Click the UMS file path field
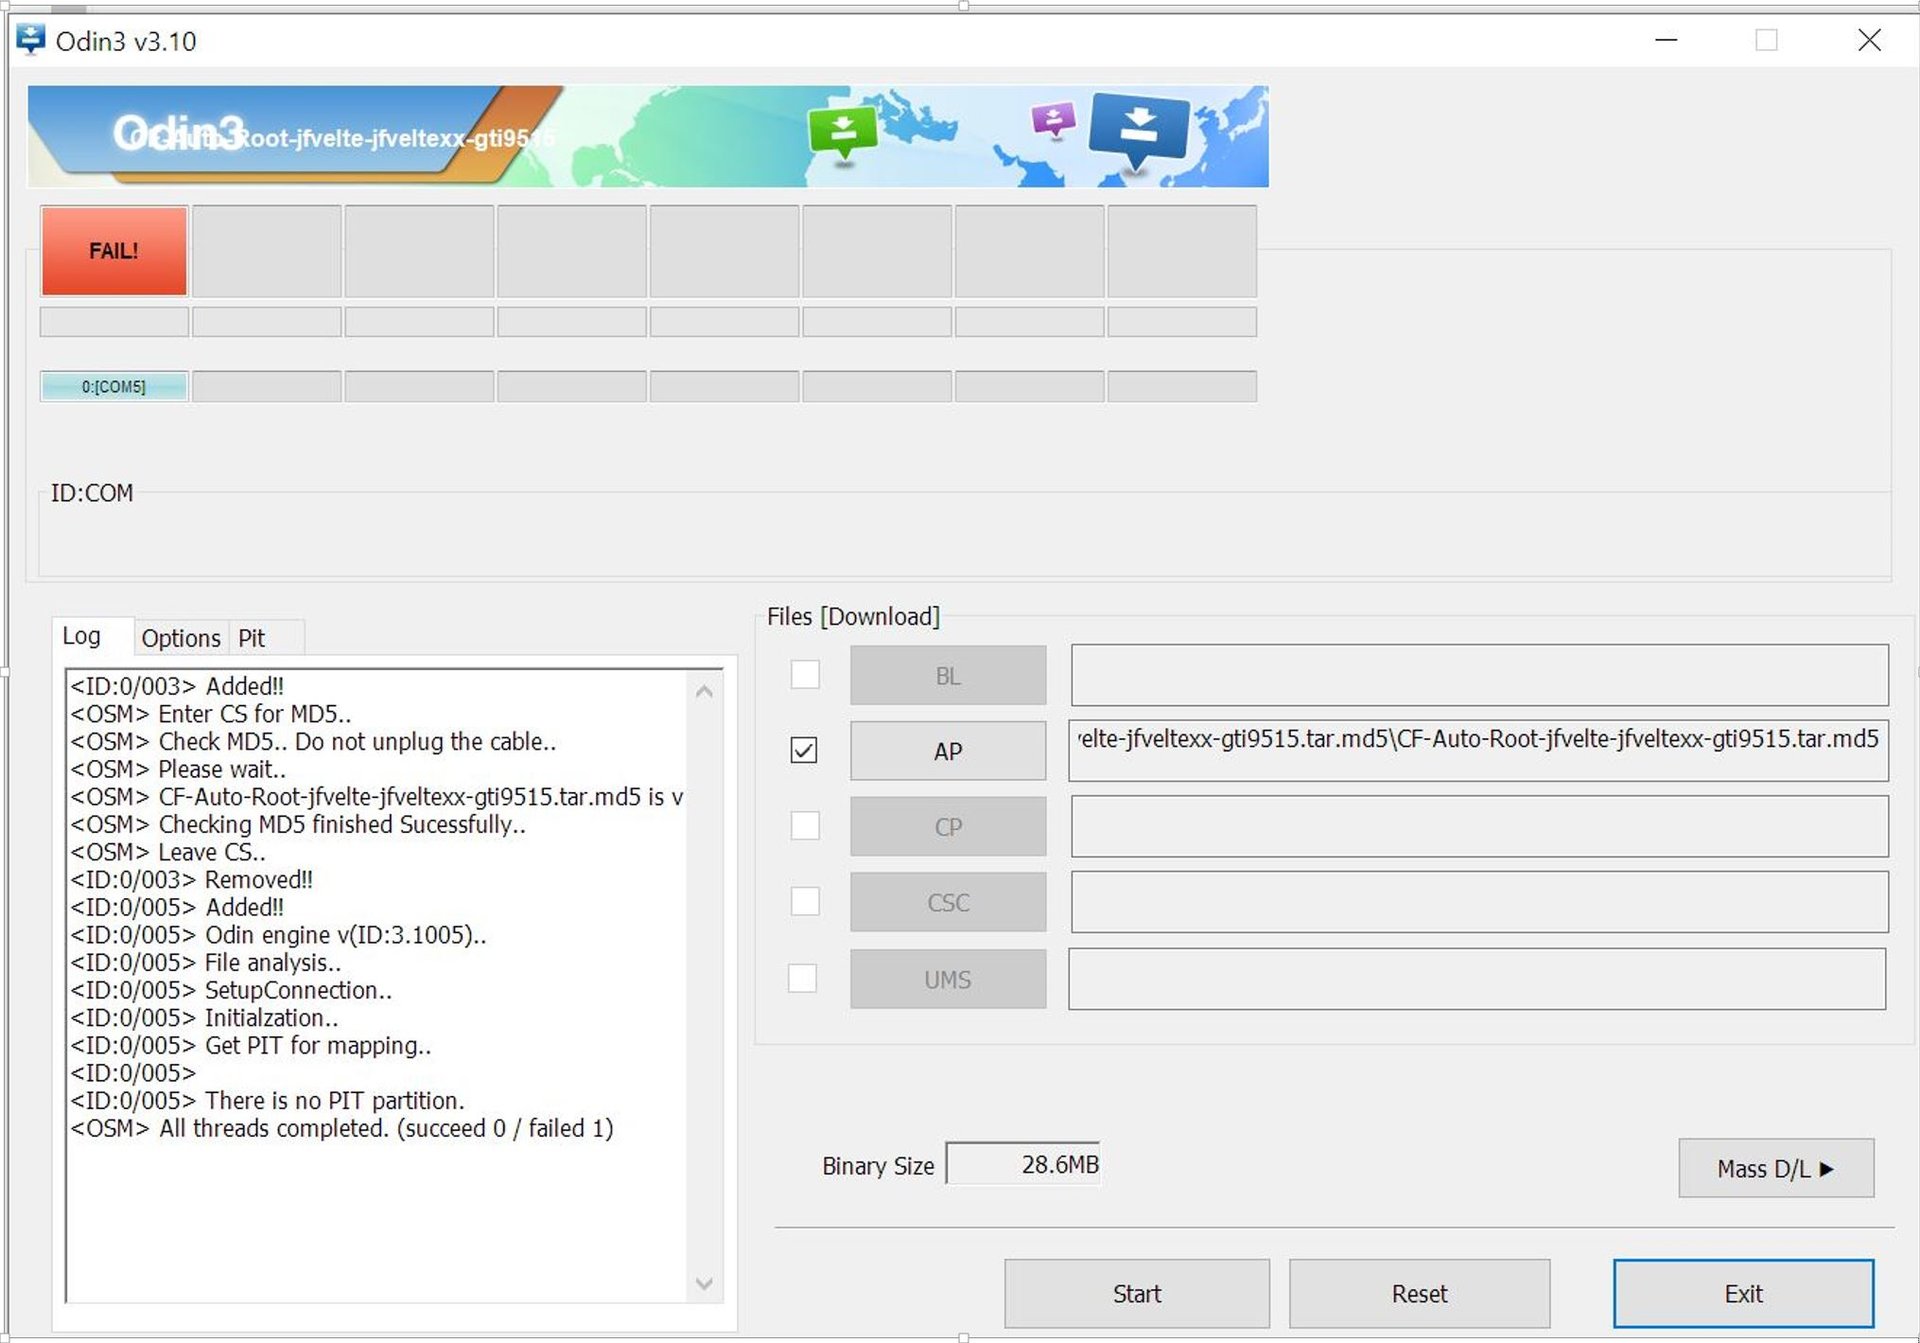Screen dimensions: 1920x1343 (x=1478, y=979)
